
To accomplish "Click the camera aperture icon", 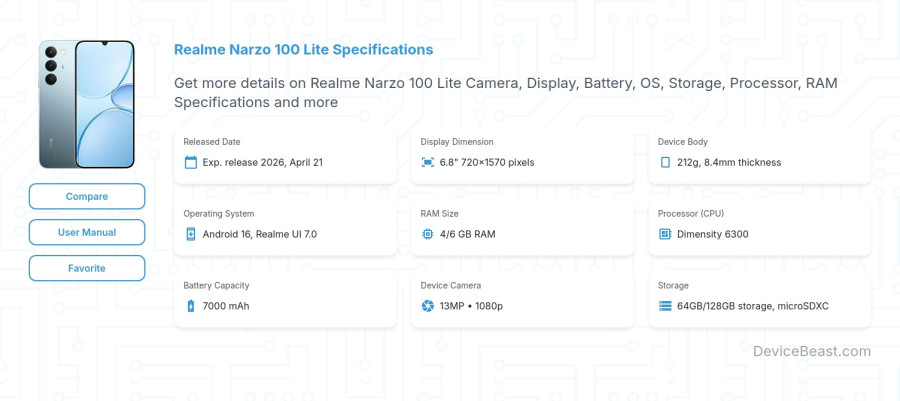I will [428, 306].
